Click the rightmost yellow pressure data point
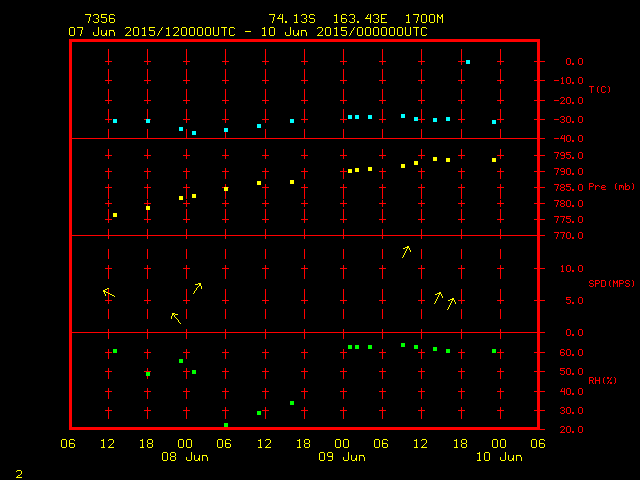 point(494,160)
